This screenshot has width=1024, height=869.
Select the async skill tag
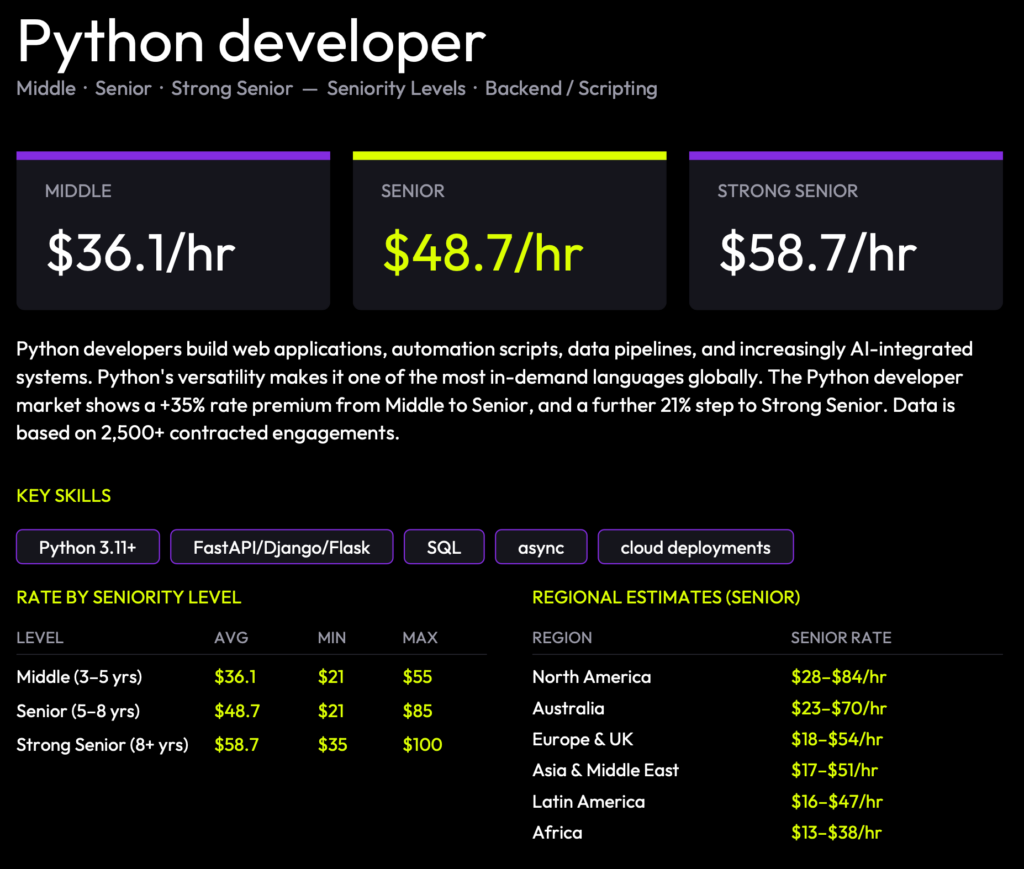(x=541, y=547)
